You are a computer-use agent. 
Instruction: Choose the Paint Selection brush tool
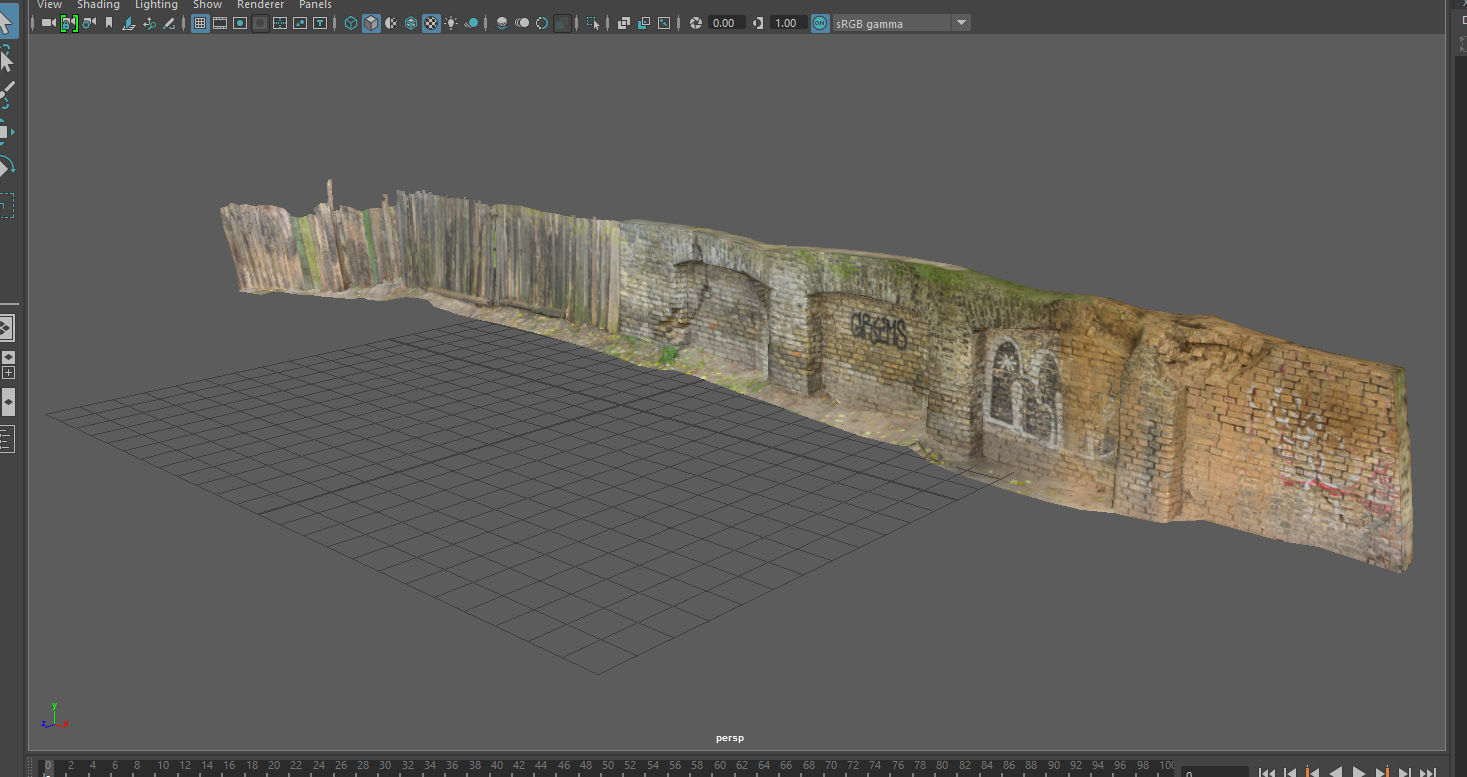click(6, 95)
